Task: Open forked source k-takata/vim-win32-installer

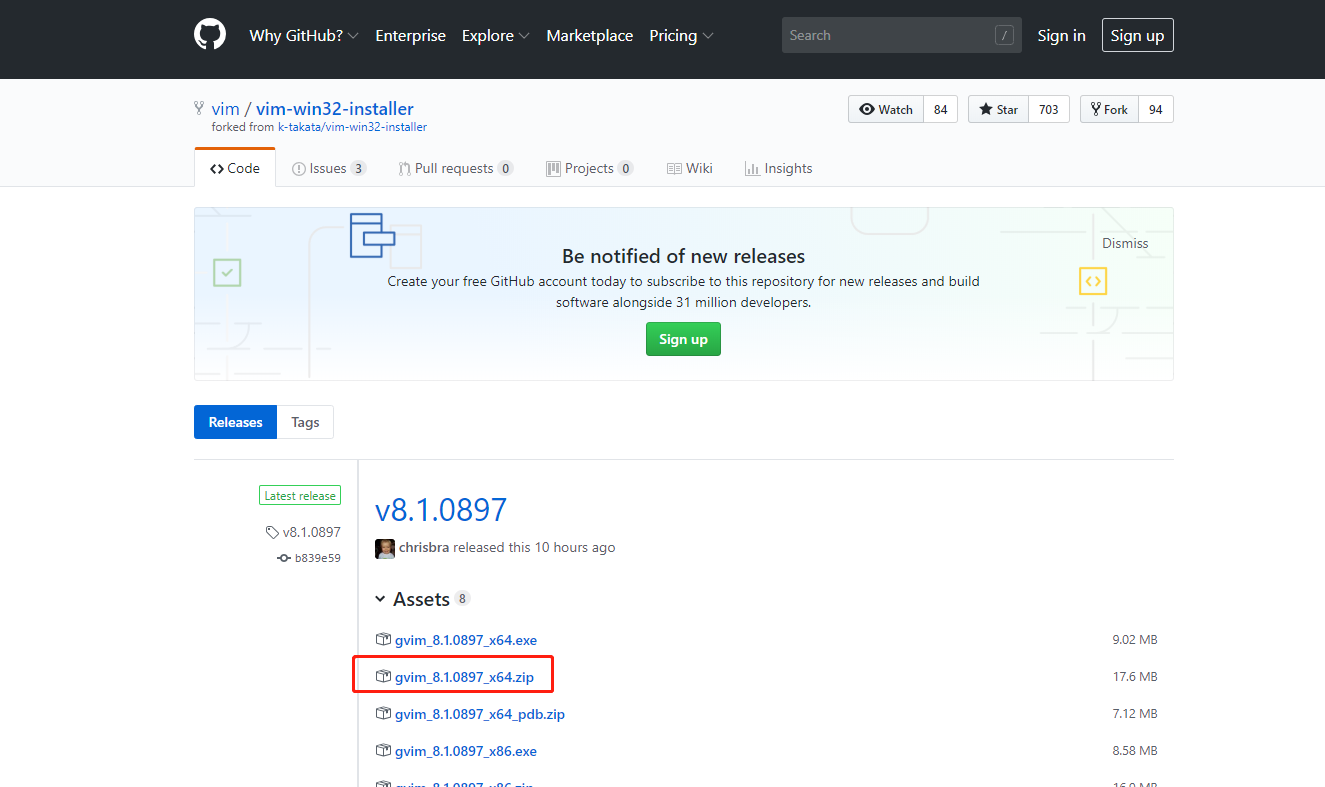Action: 352,127
